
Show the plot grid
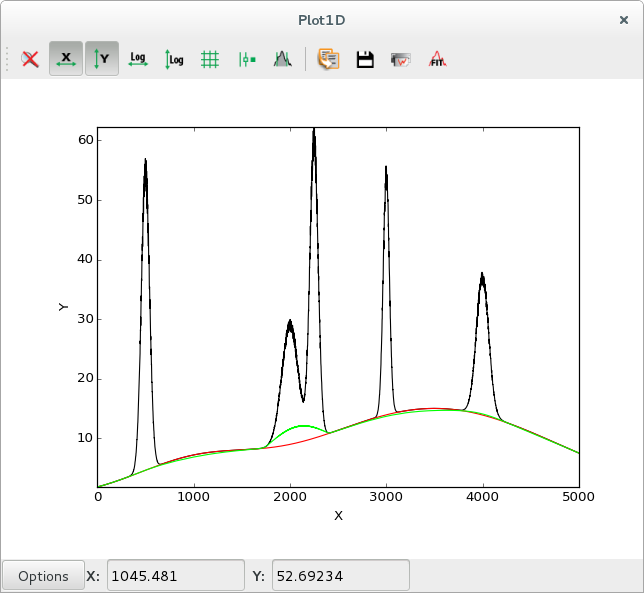210,59
